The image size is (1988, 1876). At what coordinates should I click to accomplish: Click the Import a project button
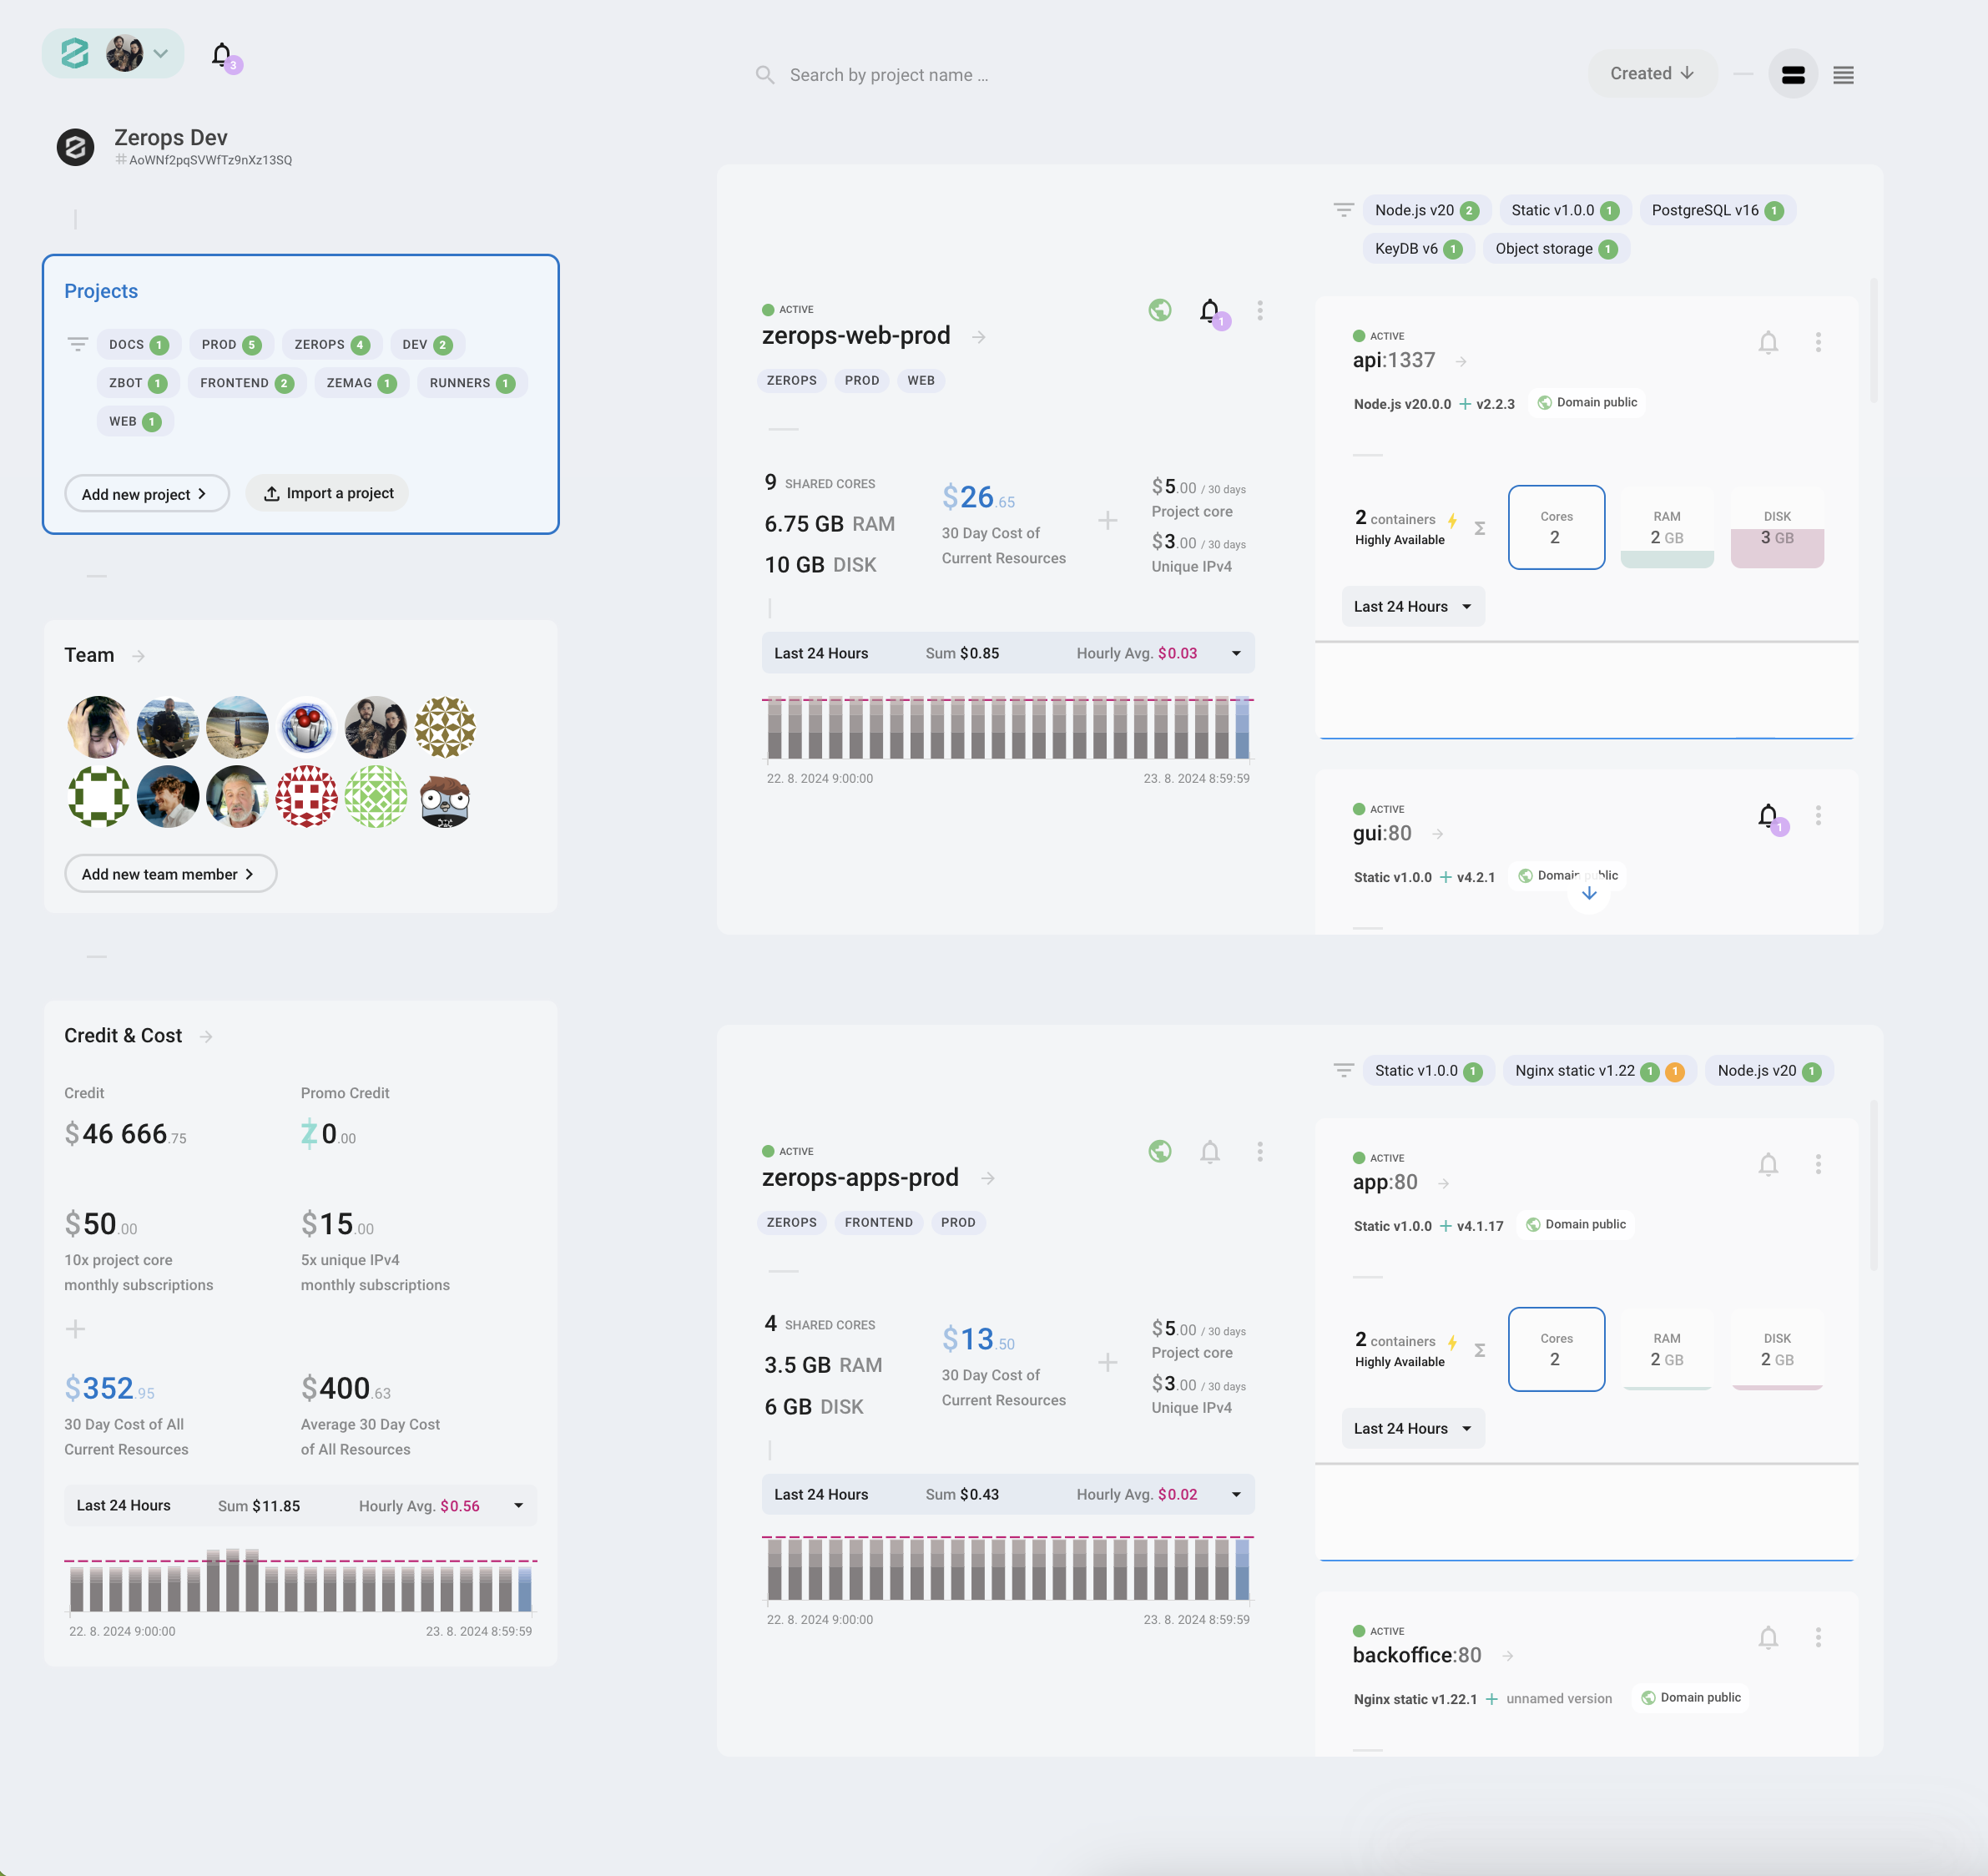click(327, 492)
